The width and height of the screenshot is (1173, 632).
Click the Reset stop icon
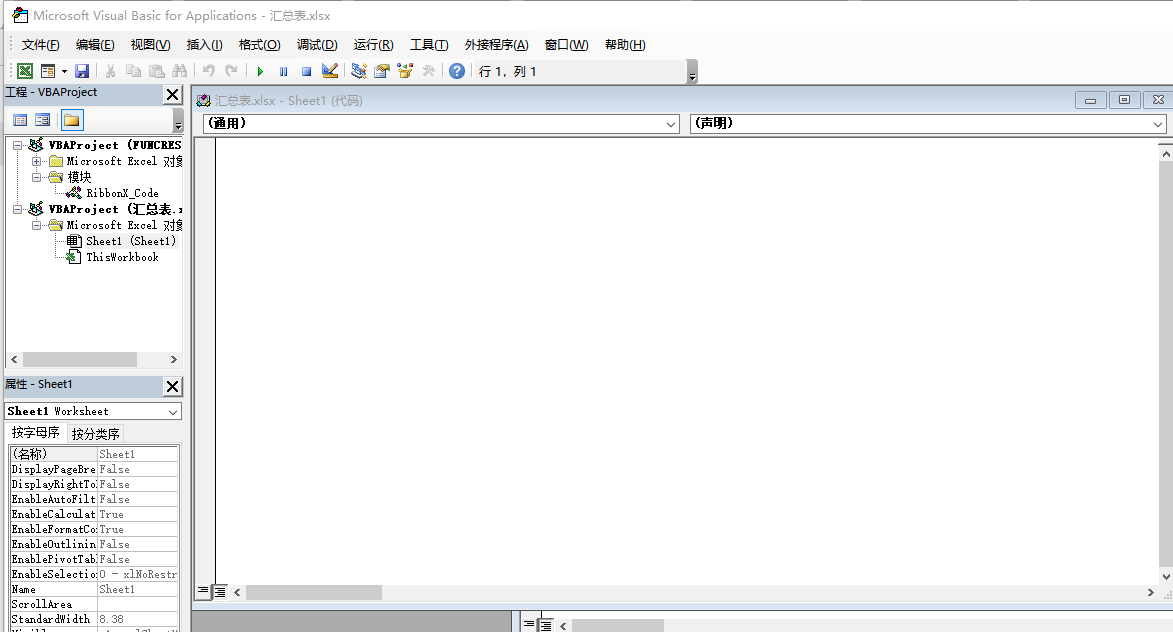pos(306,72)
